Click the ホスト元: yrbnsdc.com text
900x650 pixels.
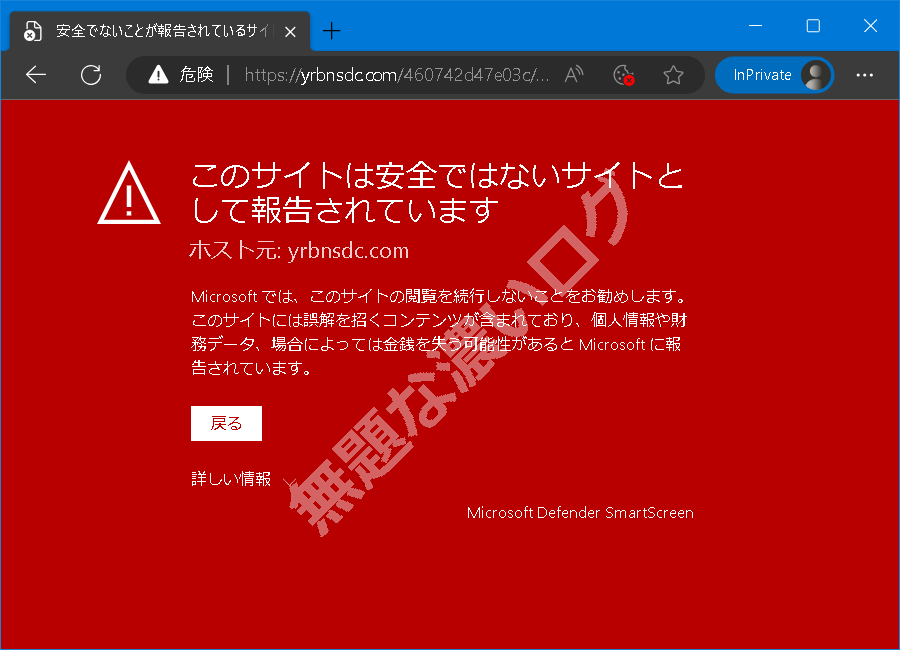pyautogui.click(x=299, y=251)
